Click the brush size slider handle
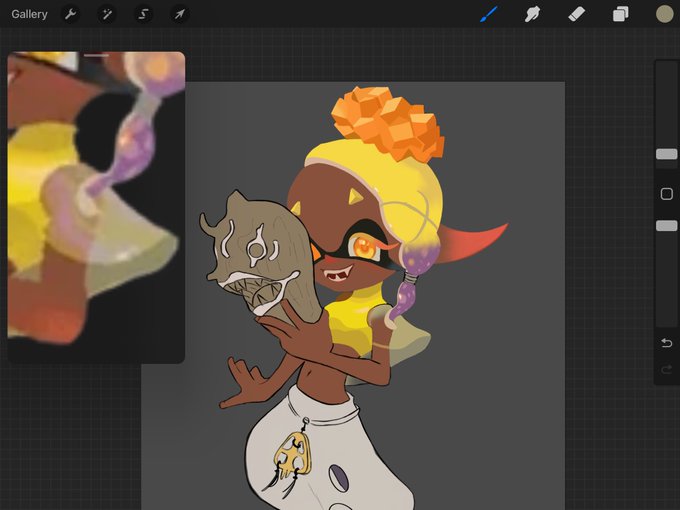This screenshot has width=680, height=510. [x=667, y=154]
